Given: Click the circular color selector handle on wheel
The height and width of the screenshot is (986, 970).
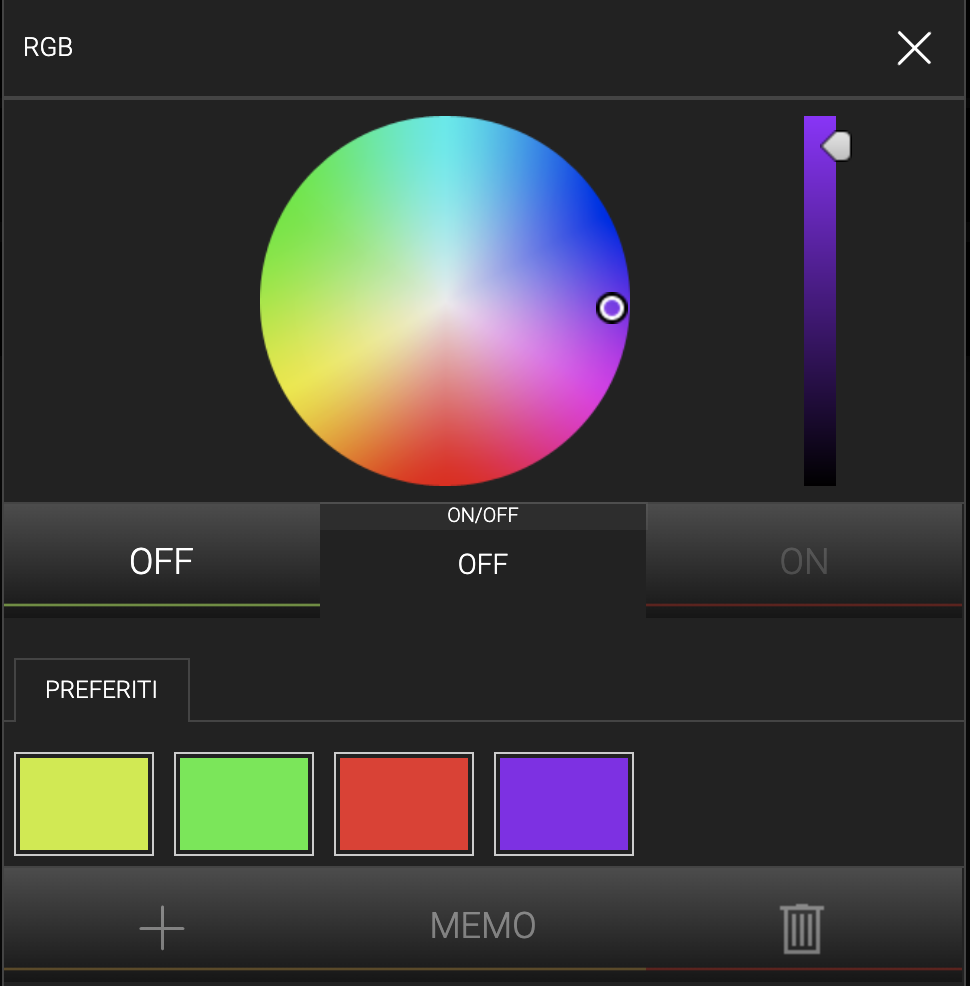Looking at the screenshot, I should pyautogui.click(x=611, y=308).
